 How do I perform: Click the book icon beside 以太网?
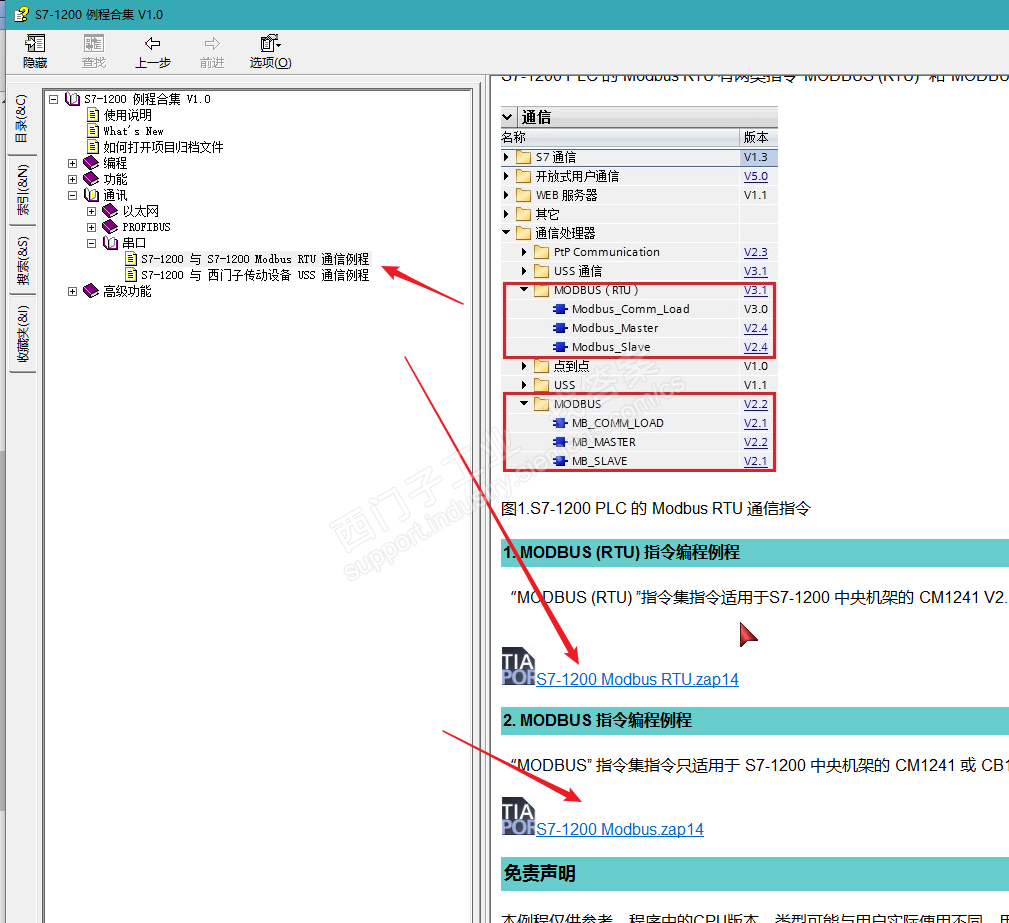(110, 211)
